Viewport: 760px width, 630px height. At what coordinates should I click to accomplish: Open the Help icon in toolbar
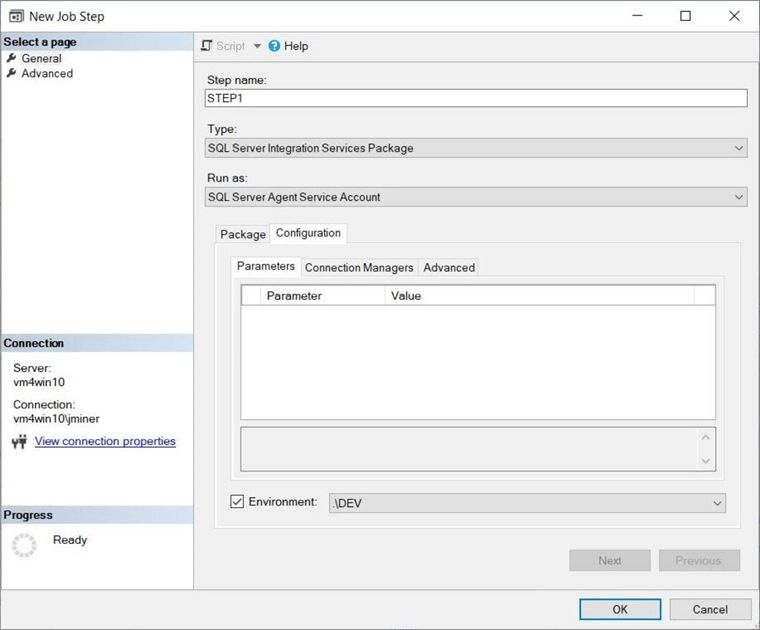tap(274, 46)
